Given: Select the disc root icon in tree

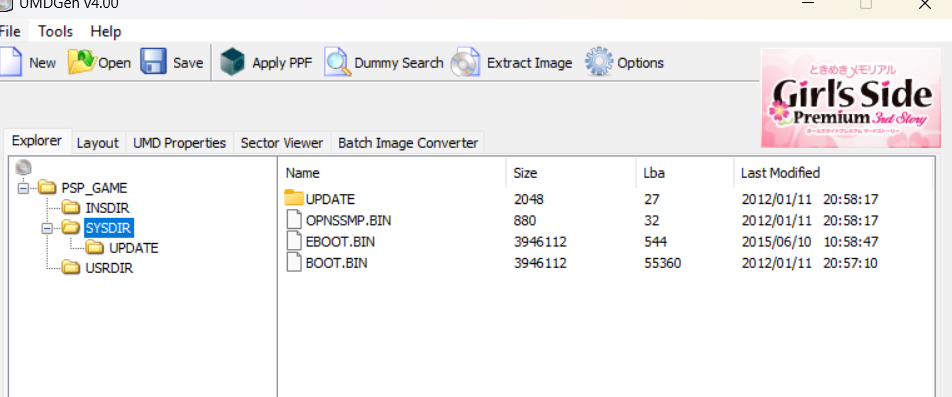Looking at the screenshot, I should click(24, 168).
